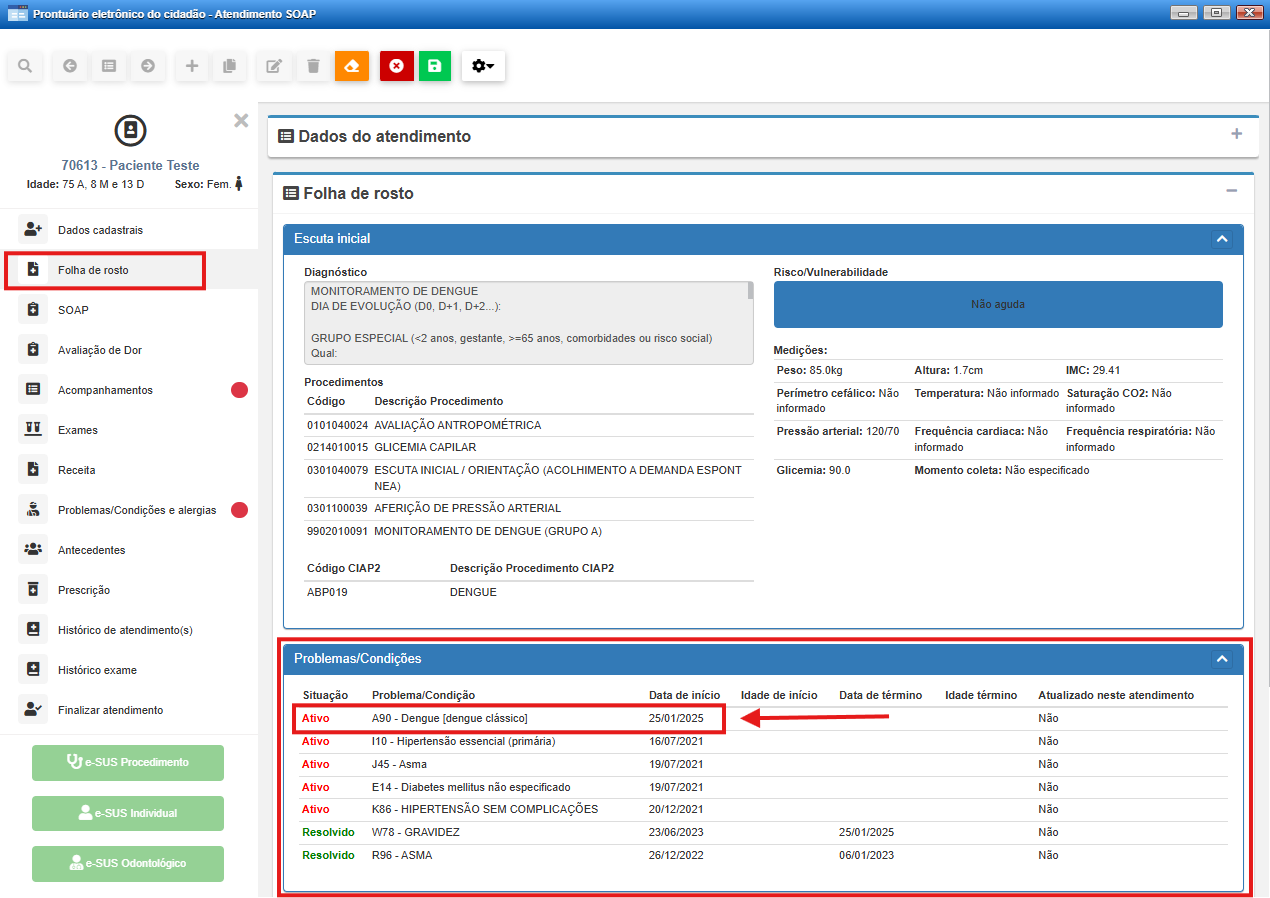Click the magnifier search icon in toolbar
The width and height of the screenshot is (1270, 898).
pyautogui.click(x=25, y=66)
